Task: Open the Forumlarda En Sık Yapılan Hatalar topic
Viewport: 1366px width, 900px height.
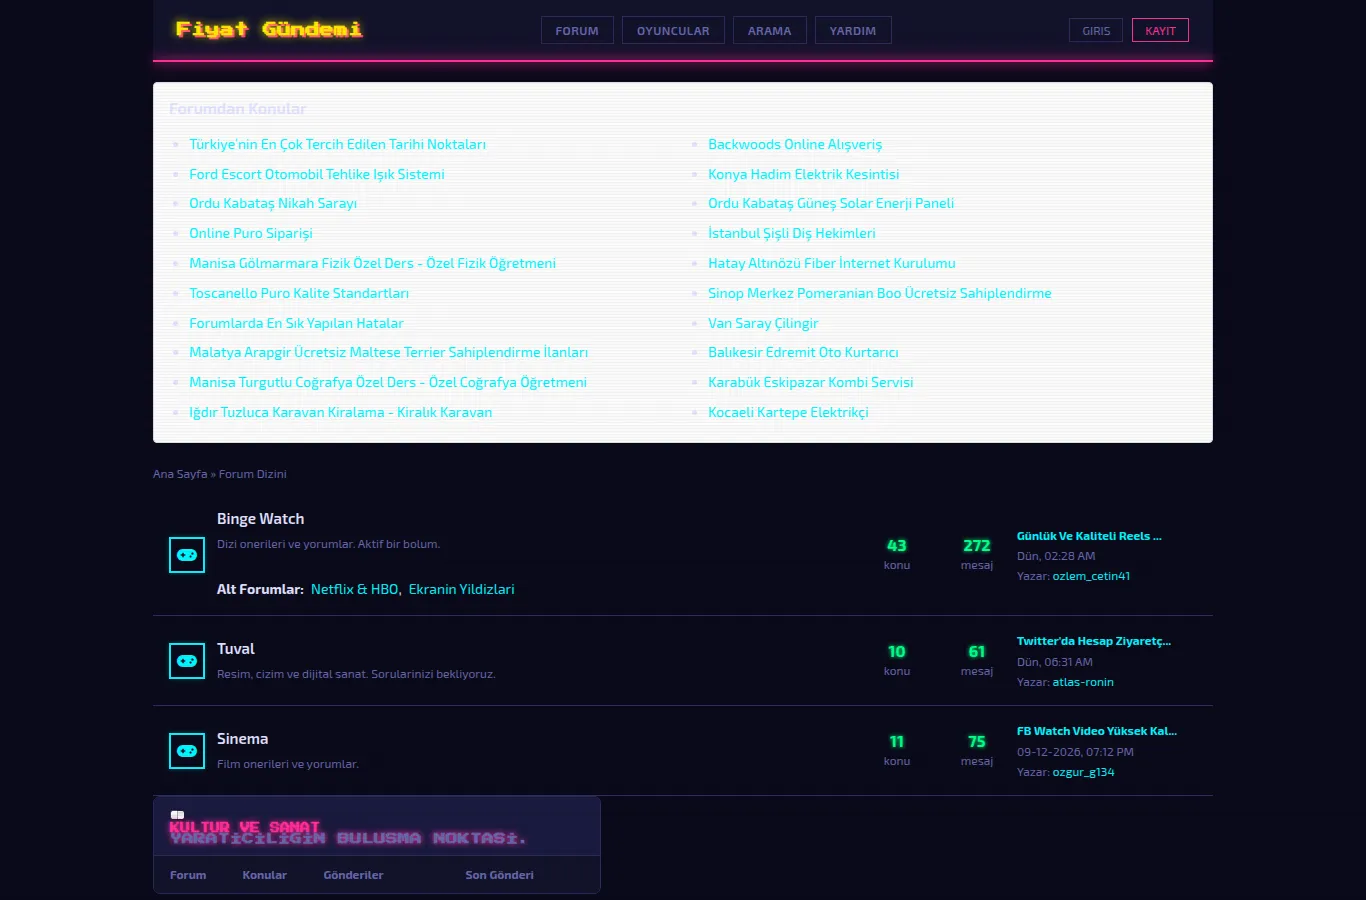Action: pyautogui.click(x=296, y=324)
